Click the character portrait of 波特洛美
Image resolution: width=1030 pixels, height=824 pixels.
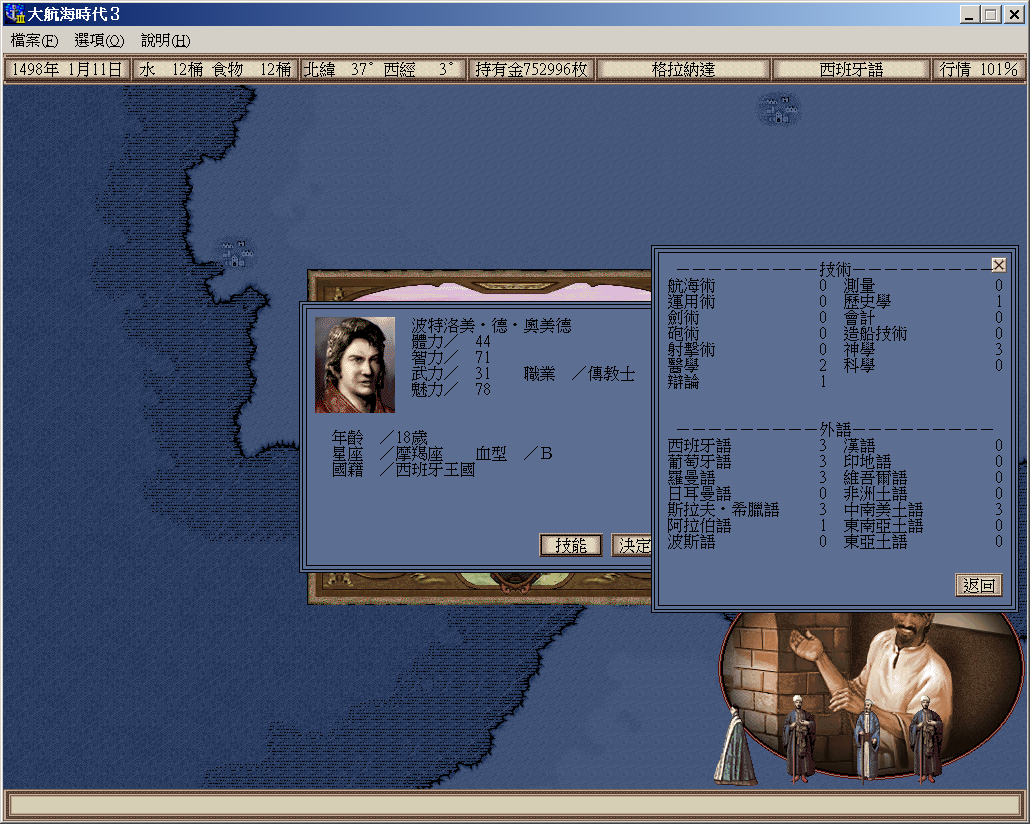(355, 365)
